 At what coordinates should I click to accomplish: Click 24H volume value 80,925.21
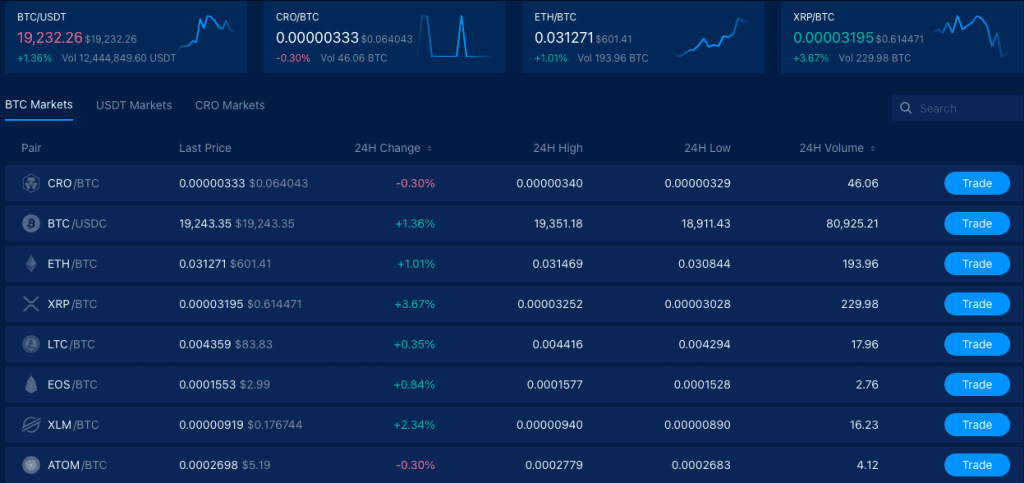[852, 224]
